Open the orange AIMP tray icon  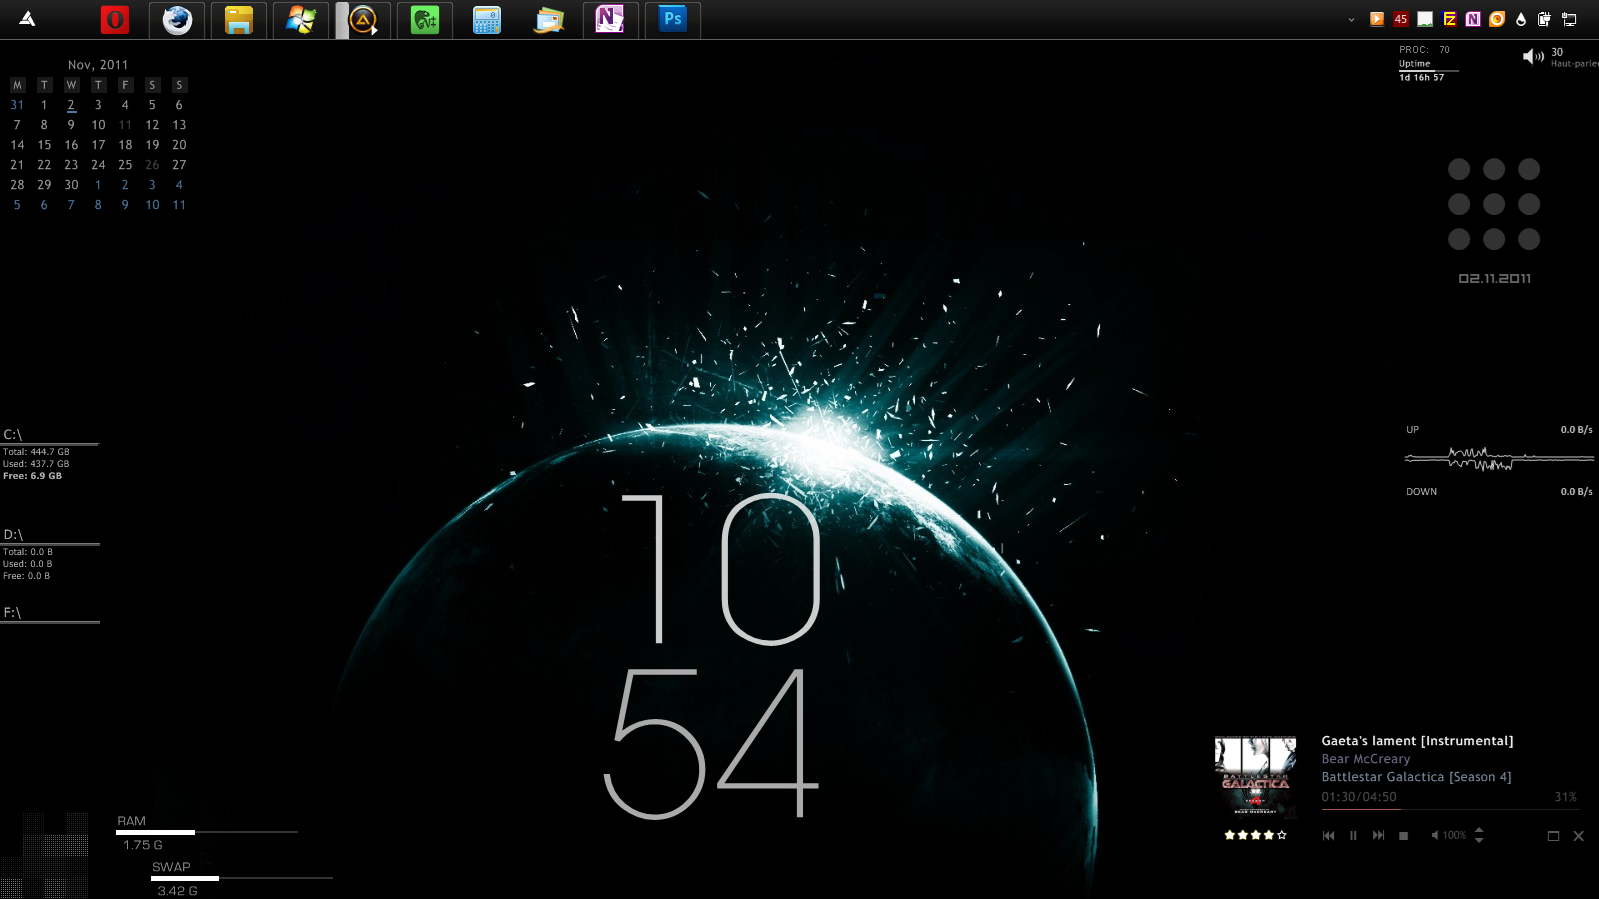pos(1497,19)
